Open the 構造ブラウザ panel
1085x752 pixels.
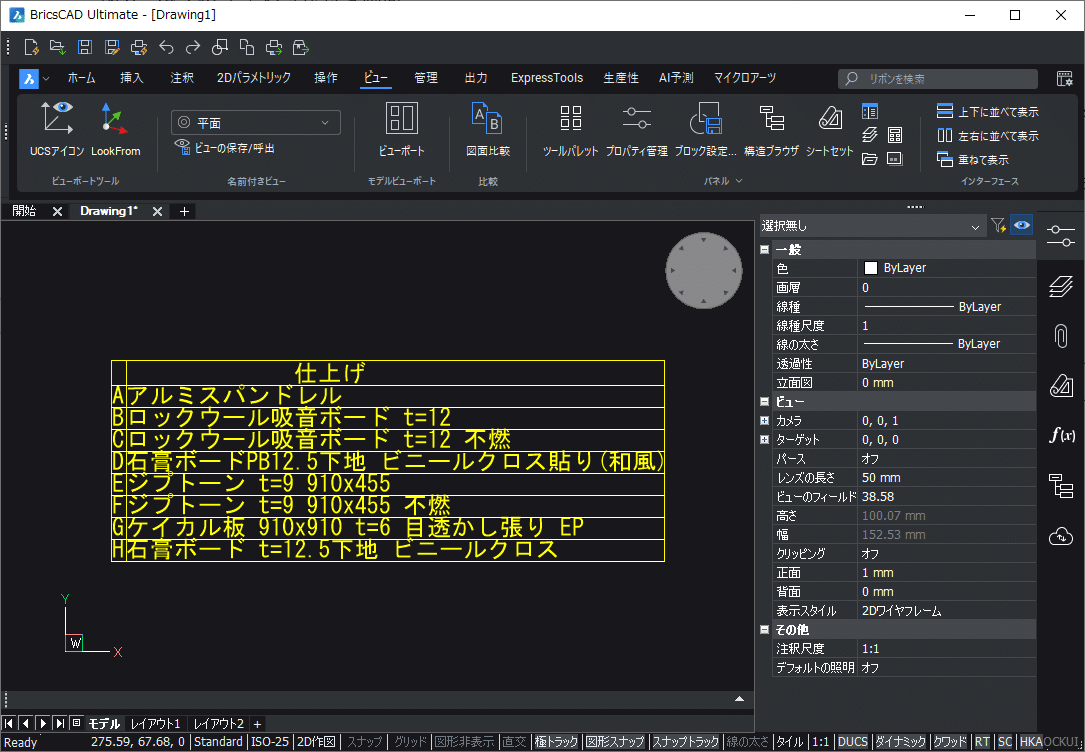pyautogui.click(x=772, y=130)
